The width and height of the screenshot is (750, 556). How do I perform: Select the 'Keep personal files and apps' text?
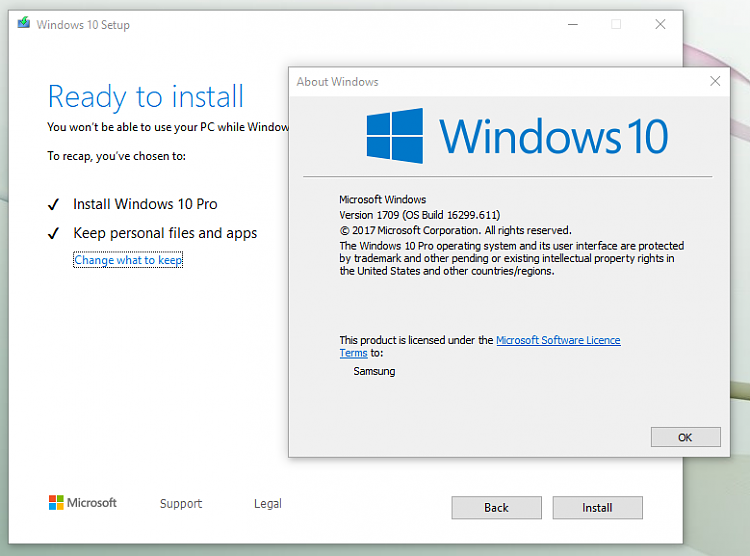click(165, 233)
